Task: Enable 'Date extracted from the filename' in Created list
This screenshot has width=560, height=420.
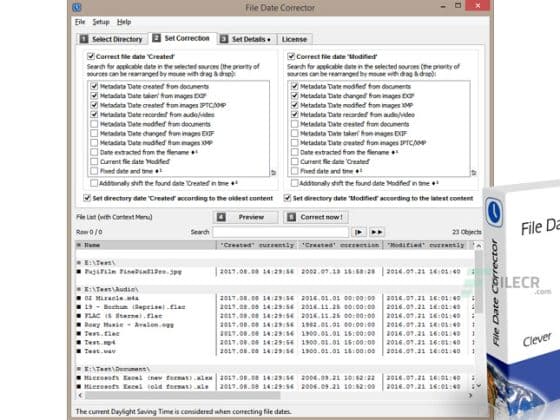Action: (x=94, y=152)
